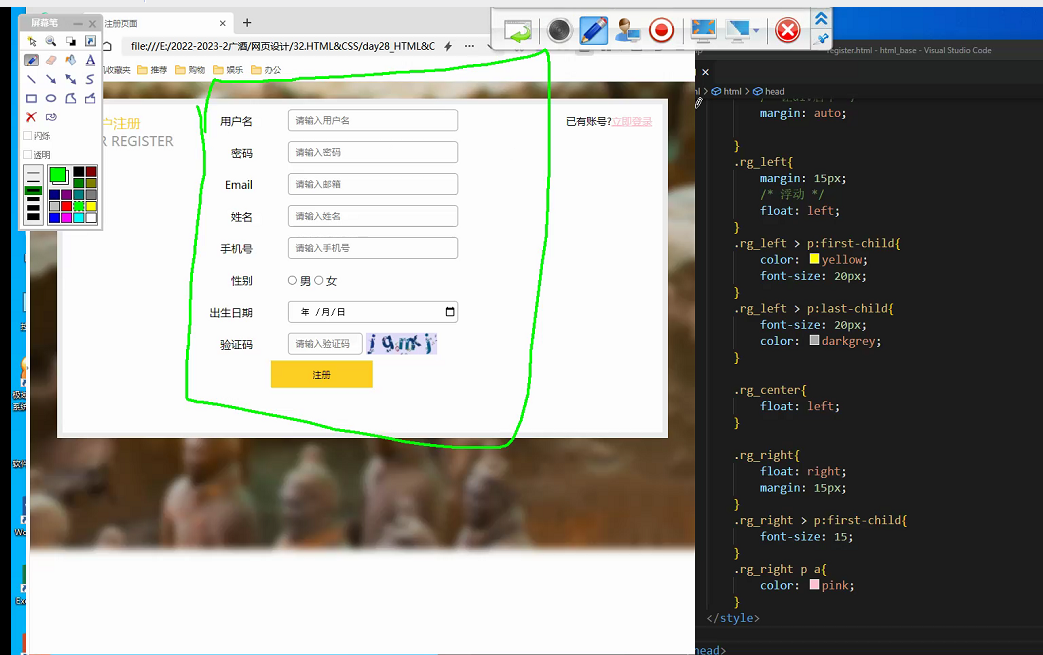This screenshot has width=1043, height=655.
Task: Pick the red color swatch in the palette
Action: 67,206
